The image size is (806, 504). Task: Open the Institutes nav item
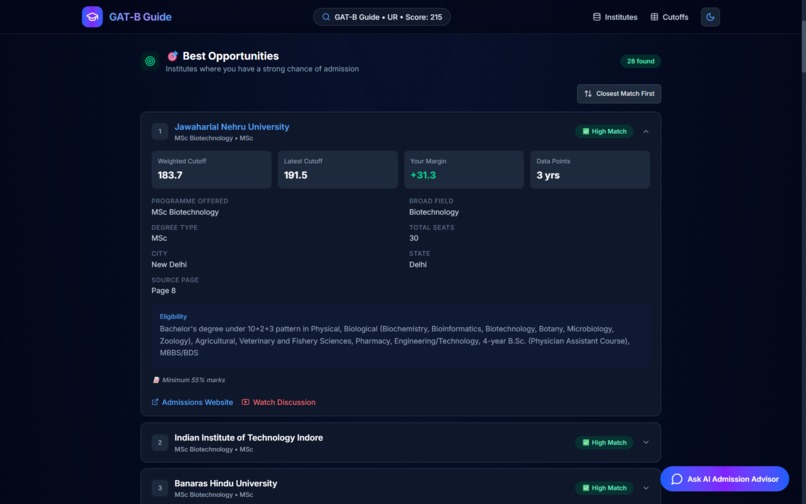tap(615, 17)
